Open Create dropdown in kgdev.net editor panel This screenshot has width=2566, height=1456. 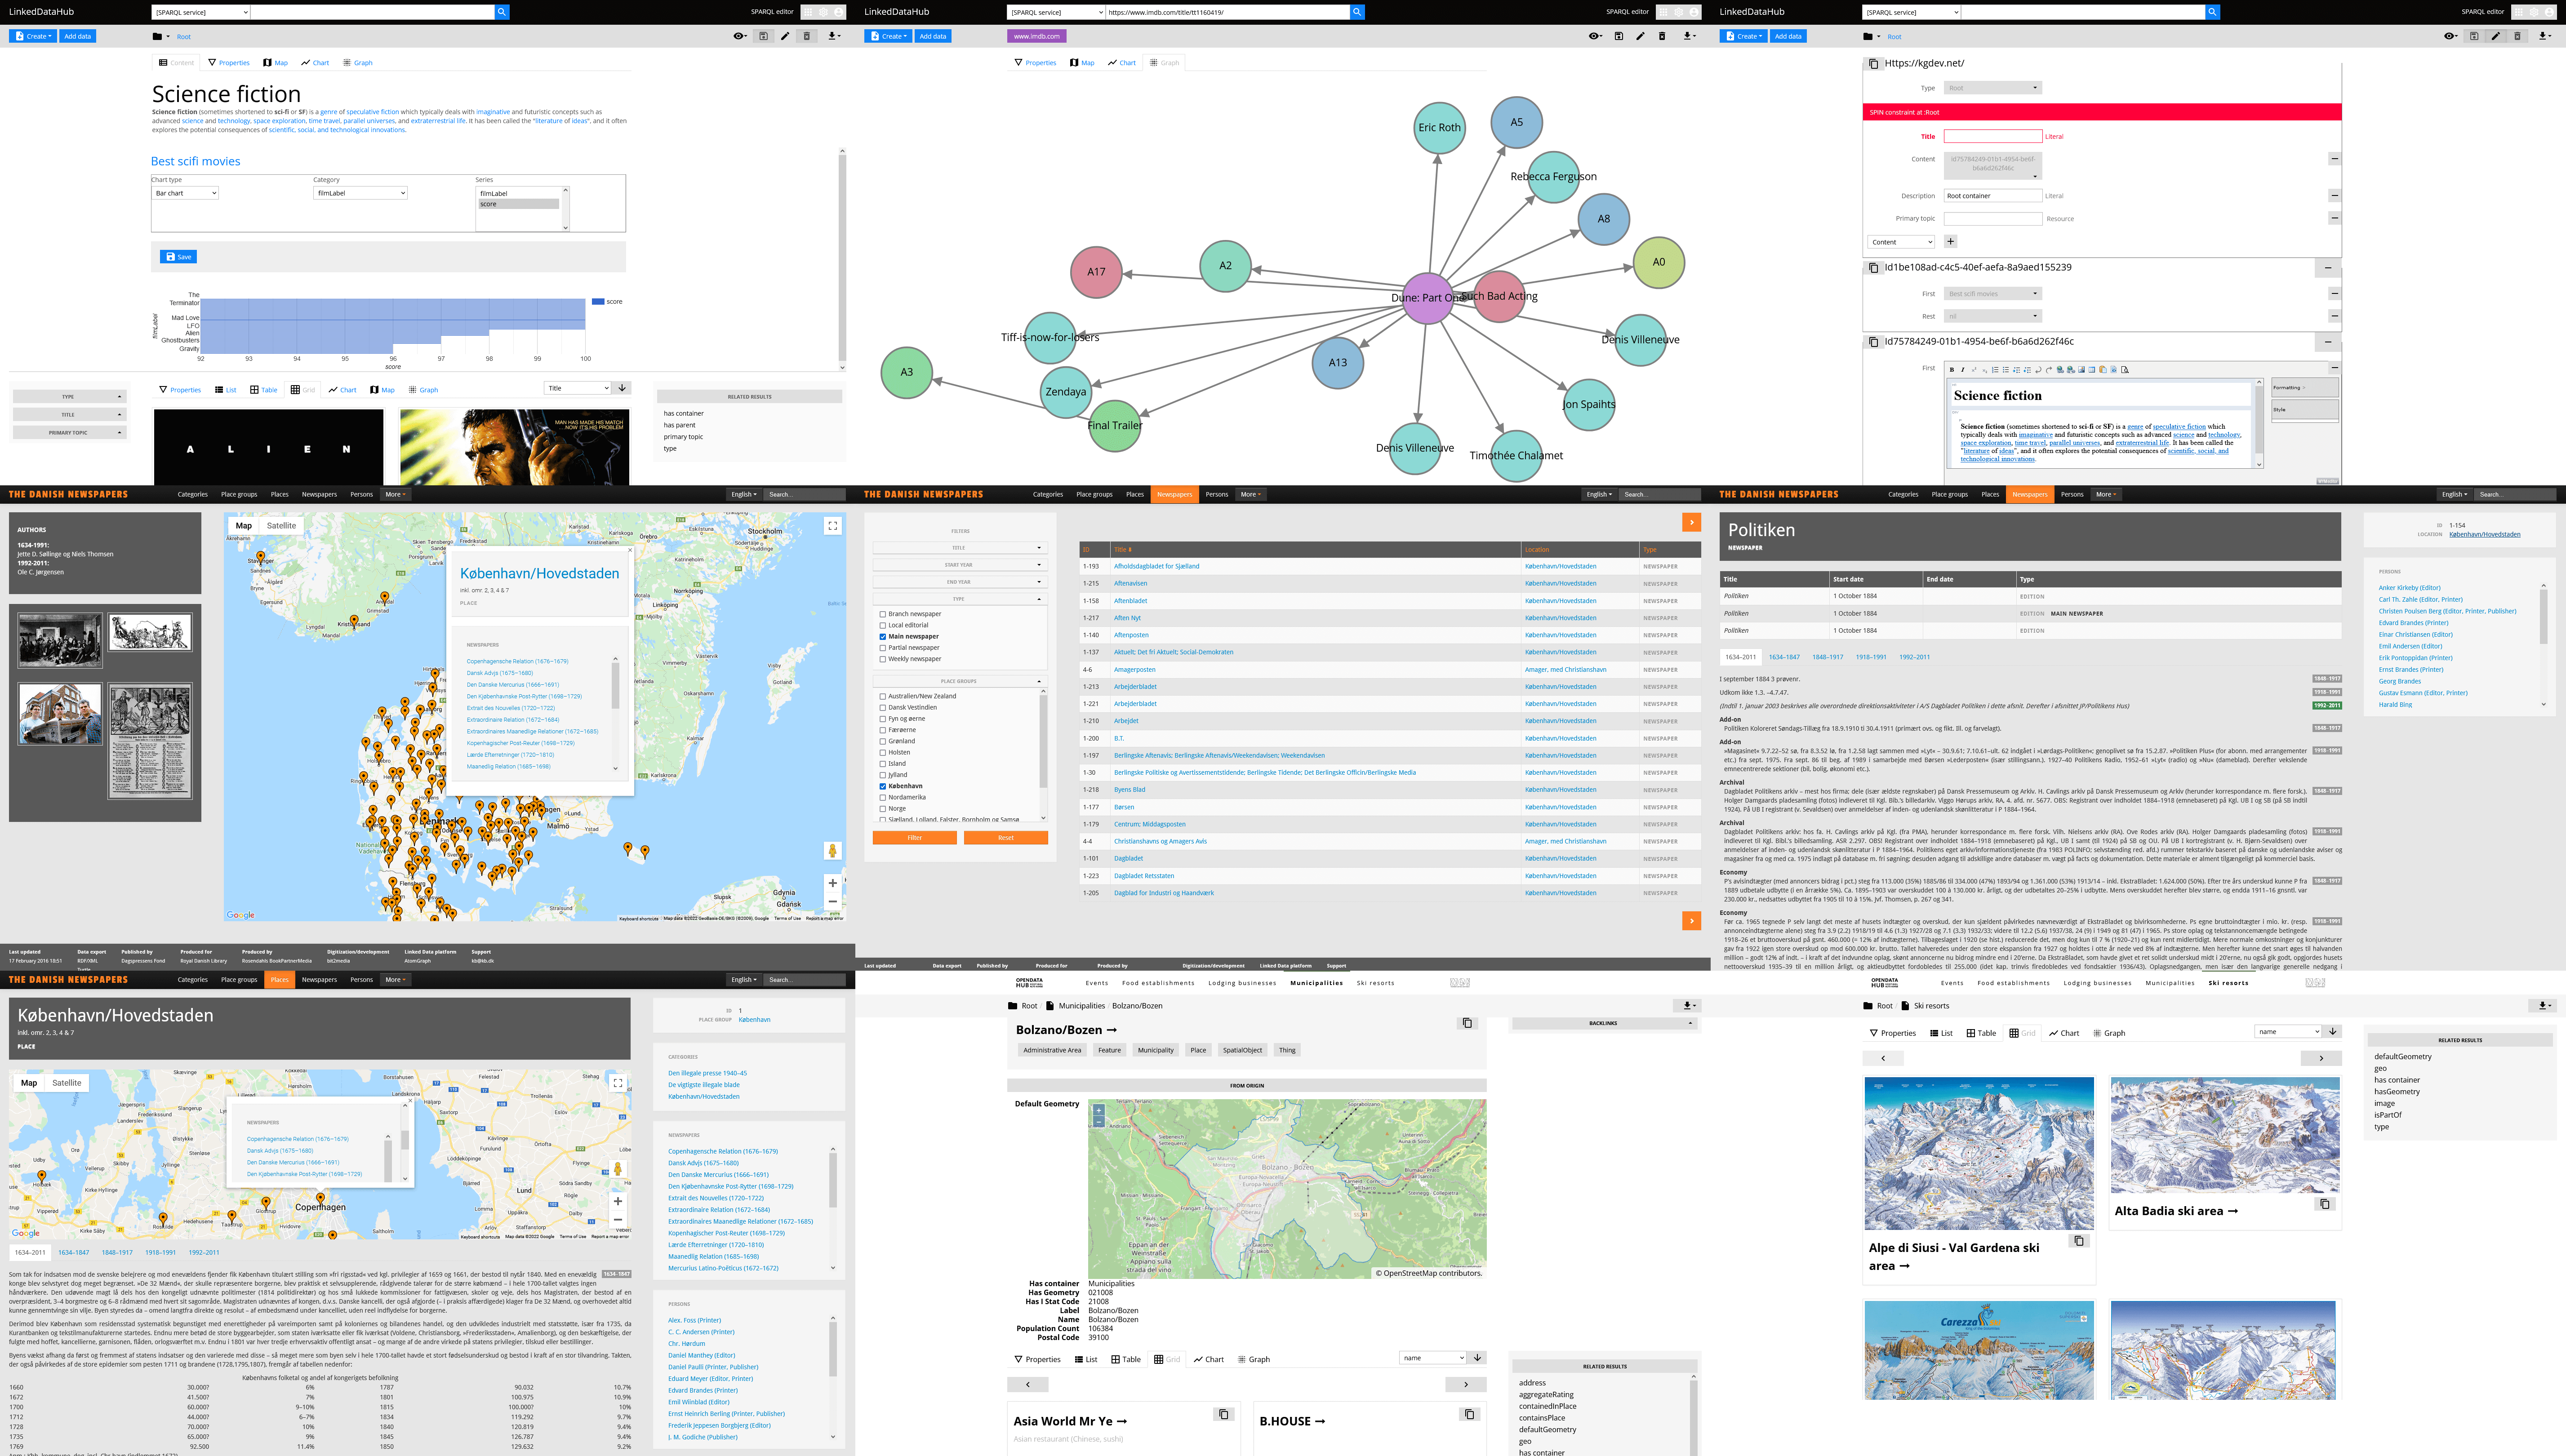[x=1743, y=36]
